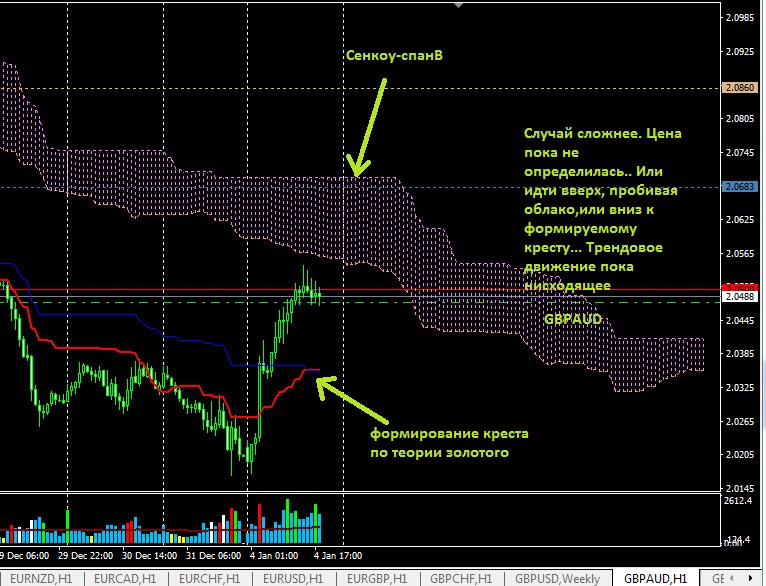Click the 2.0265 price scale value
Viewport: 766px width, 586px height.
click(740, 421)
